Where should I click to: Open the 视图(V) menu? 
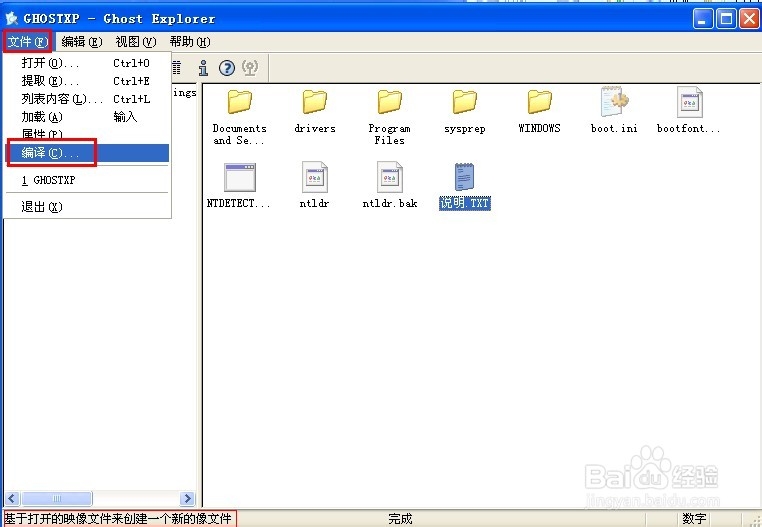pyautogui.click(x=136, y=42)
